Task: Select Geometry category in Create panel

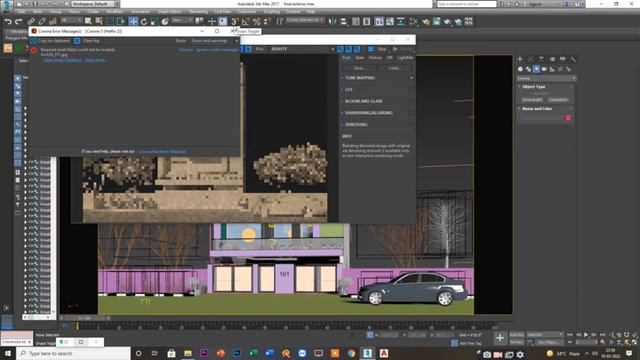Action: [520, 69]
